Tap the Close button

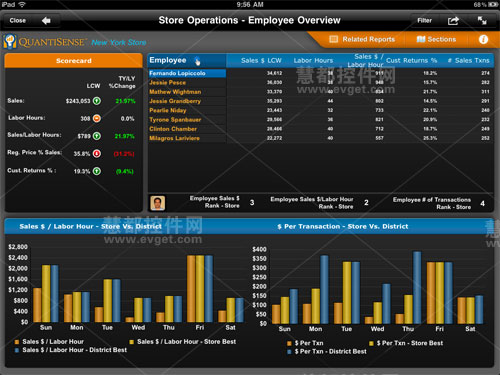coord(18,21)
